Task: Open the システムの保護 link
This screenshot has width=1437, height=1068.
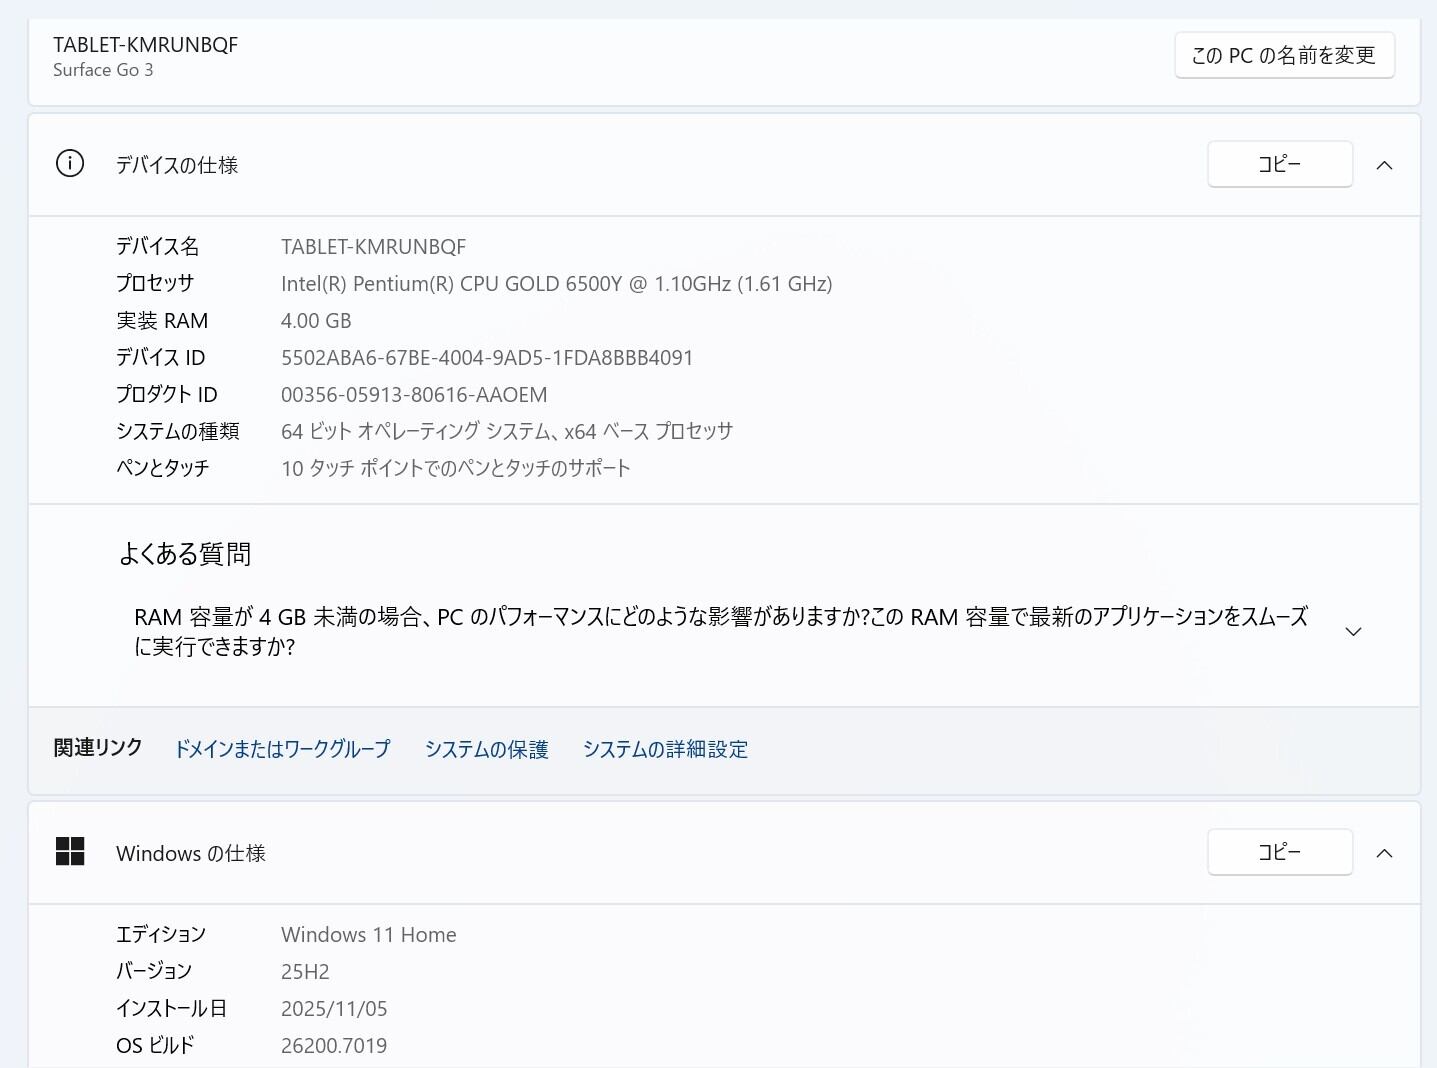Action: pyautogui.click(x=486, y=749)
